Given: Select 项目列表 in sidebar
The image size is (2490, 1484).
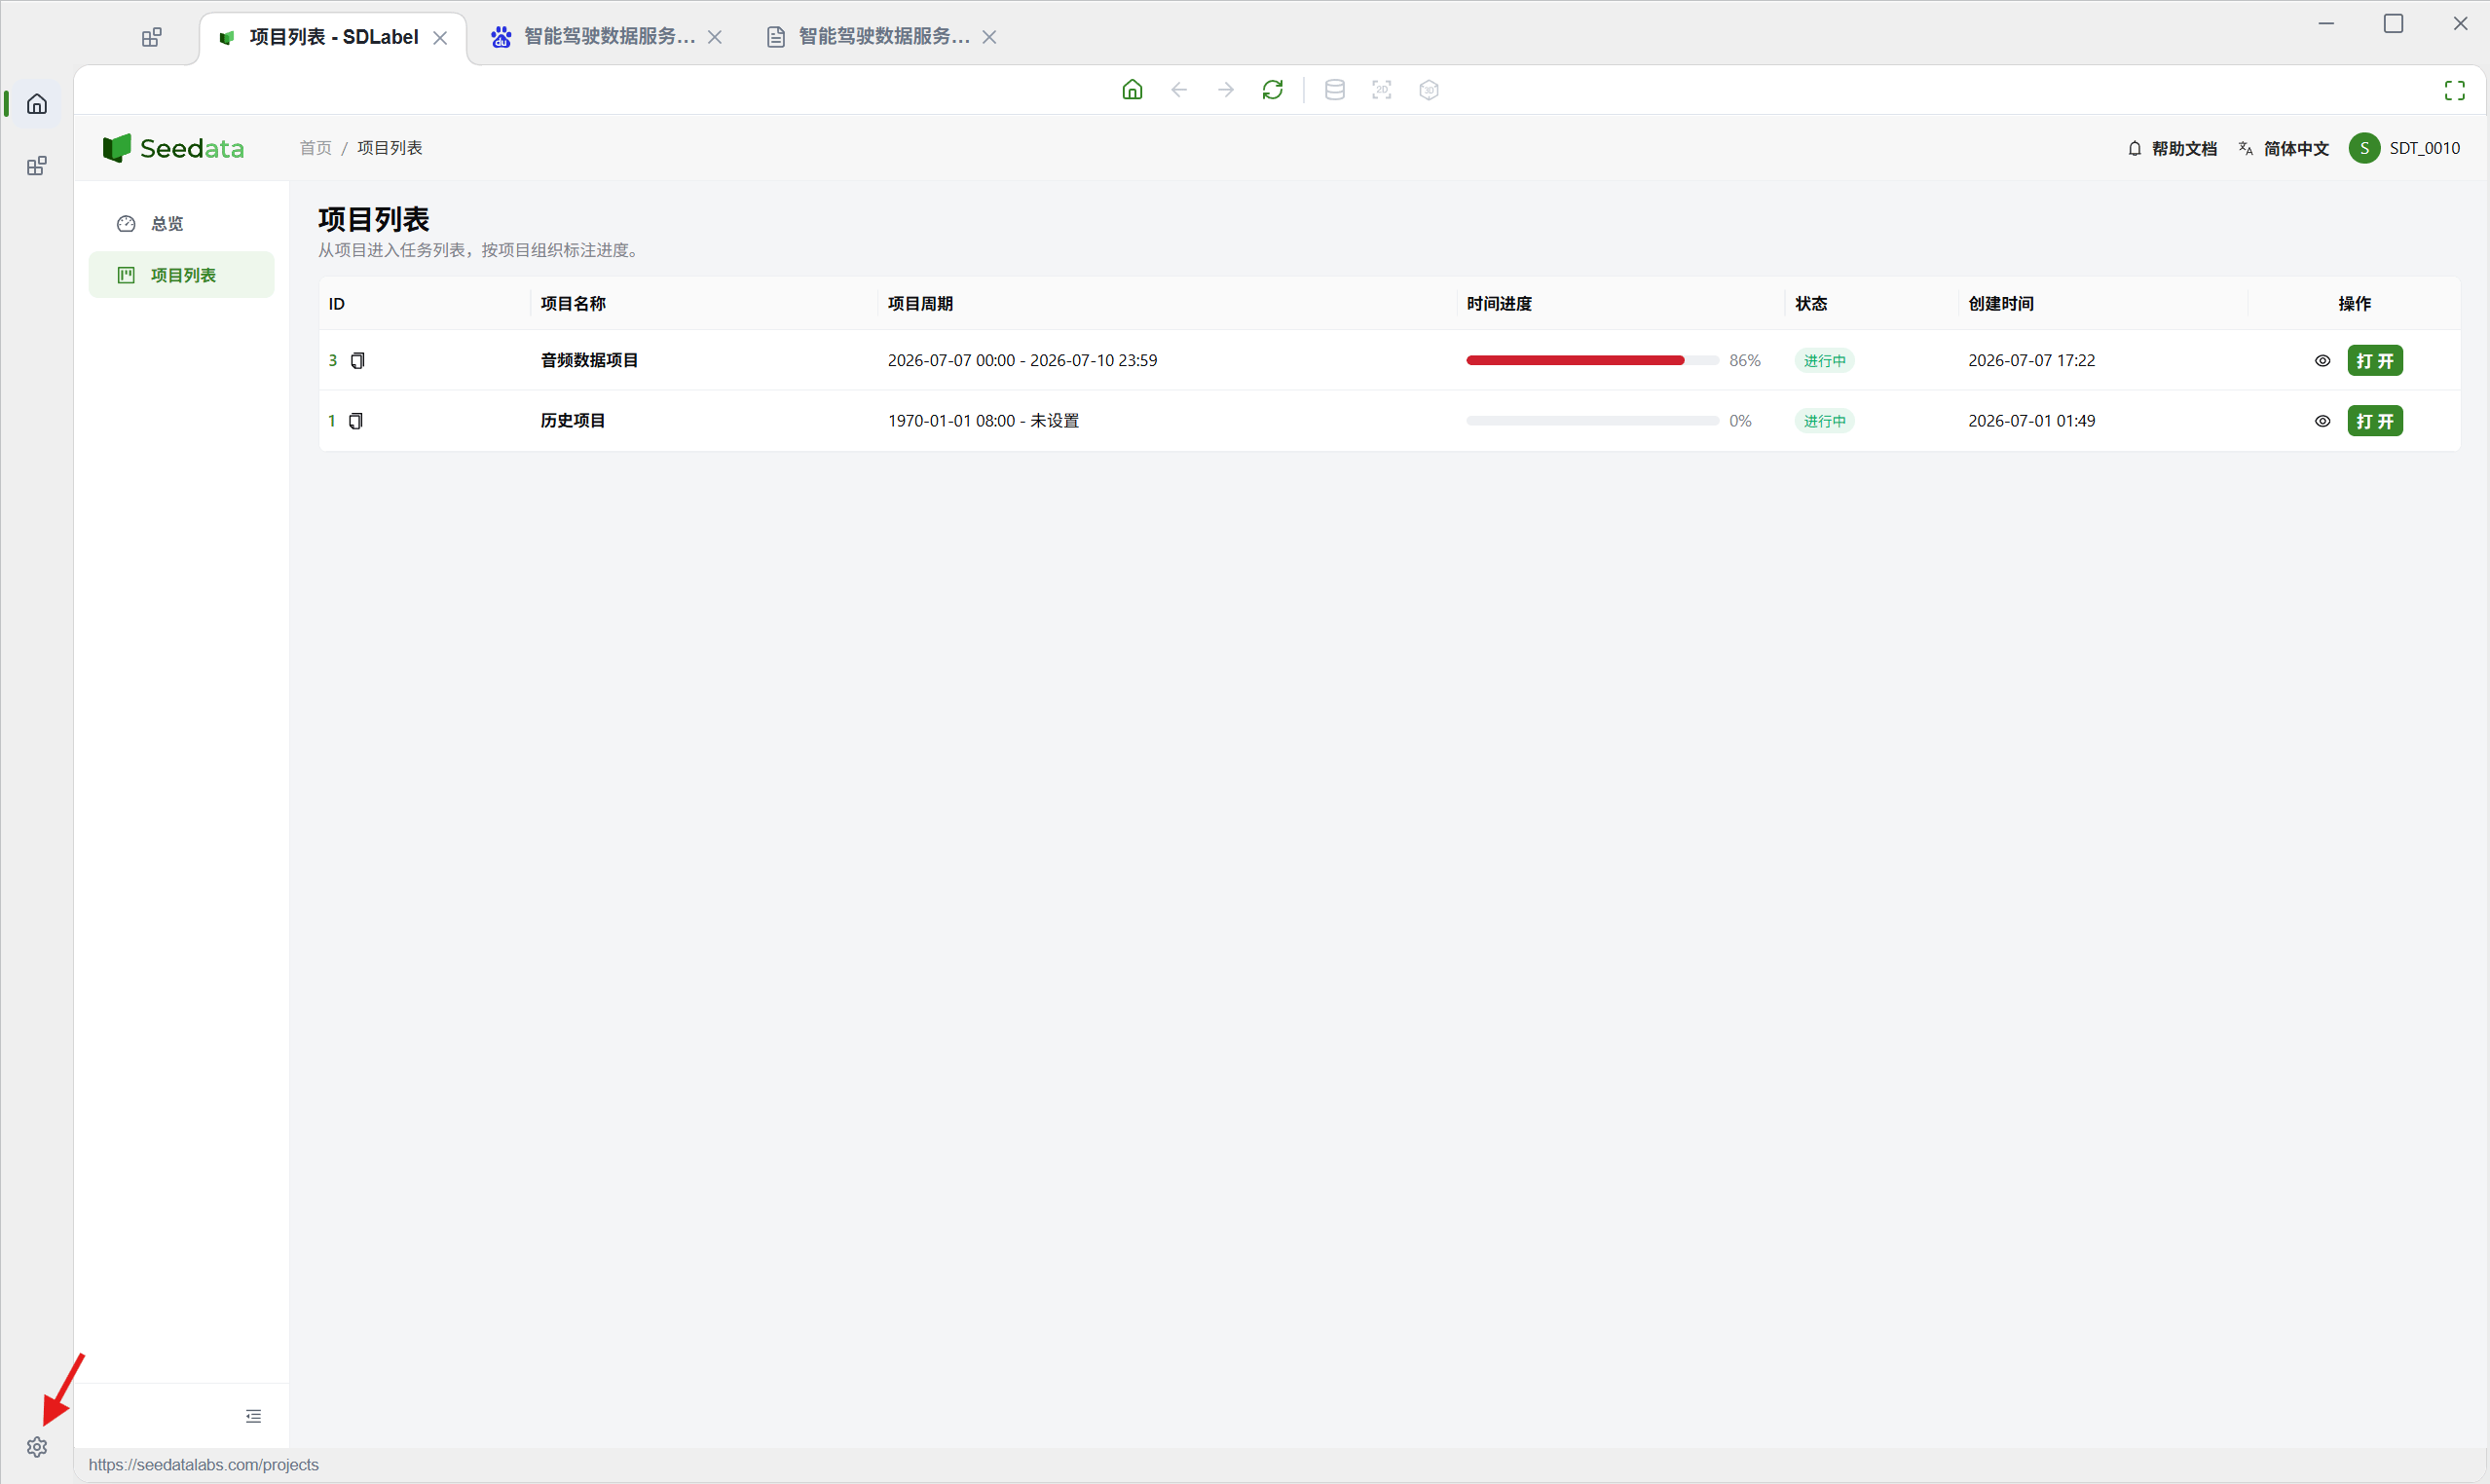Looking at the screenshot, I should [x=181, y=275].
